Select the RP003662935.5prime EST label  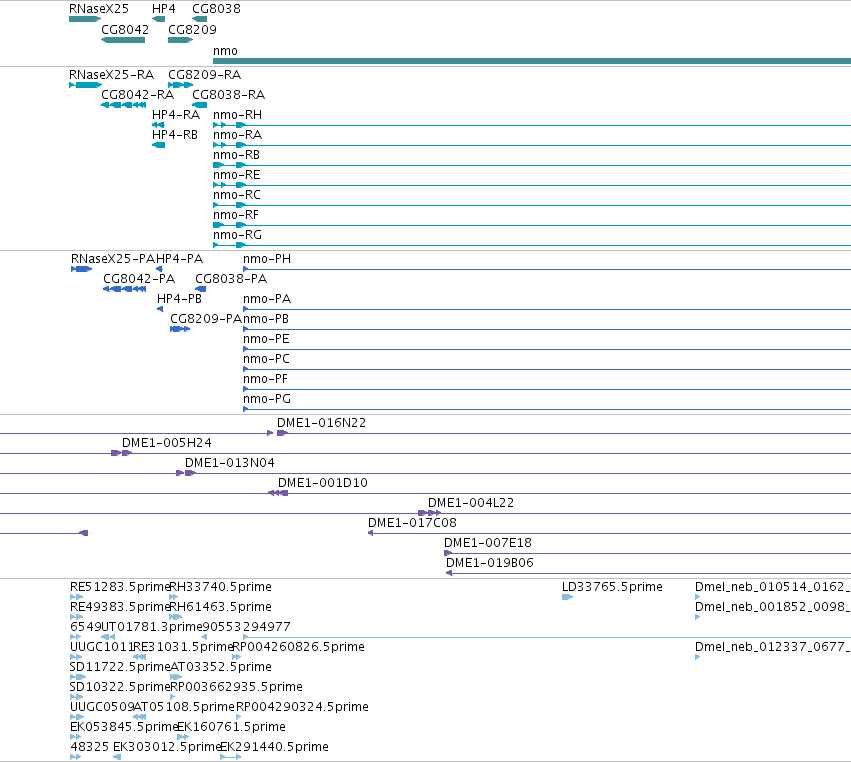237,688
